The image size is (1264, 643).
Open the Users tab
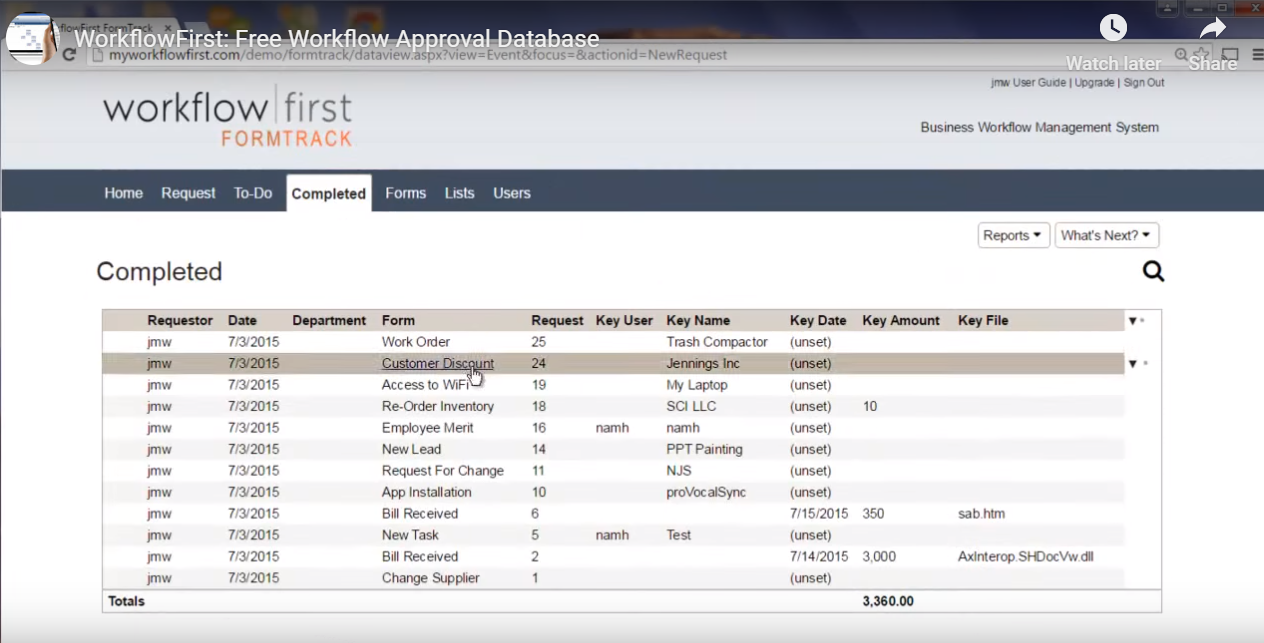[511, 193]
